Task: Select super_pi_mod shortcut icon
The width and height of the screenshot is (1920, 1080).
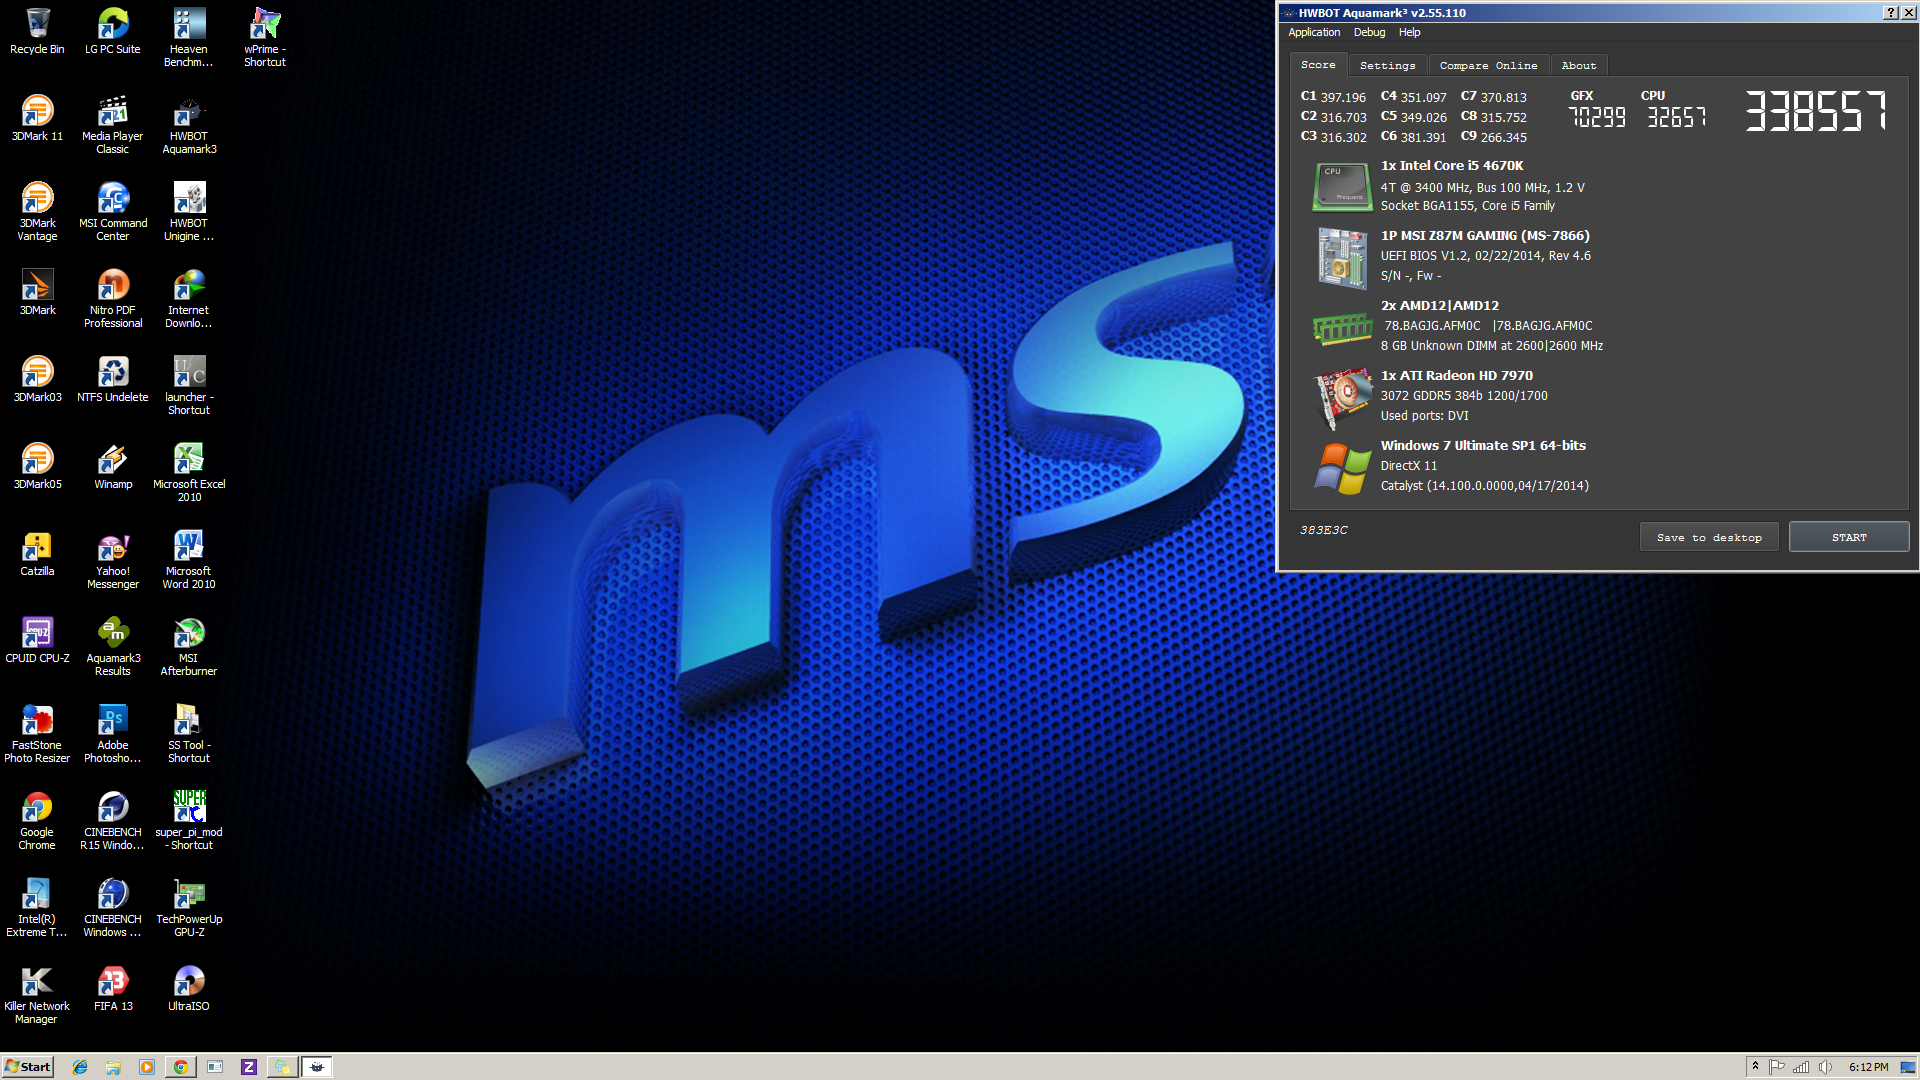Action: (x=189, y=821)
